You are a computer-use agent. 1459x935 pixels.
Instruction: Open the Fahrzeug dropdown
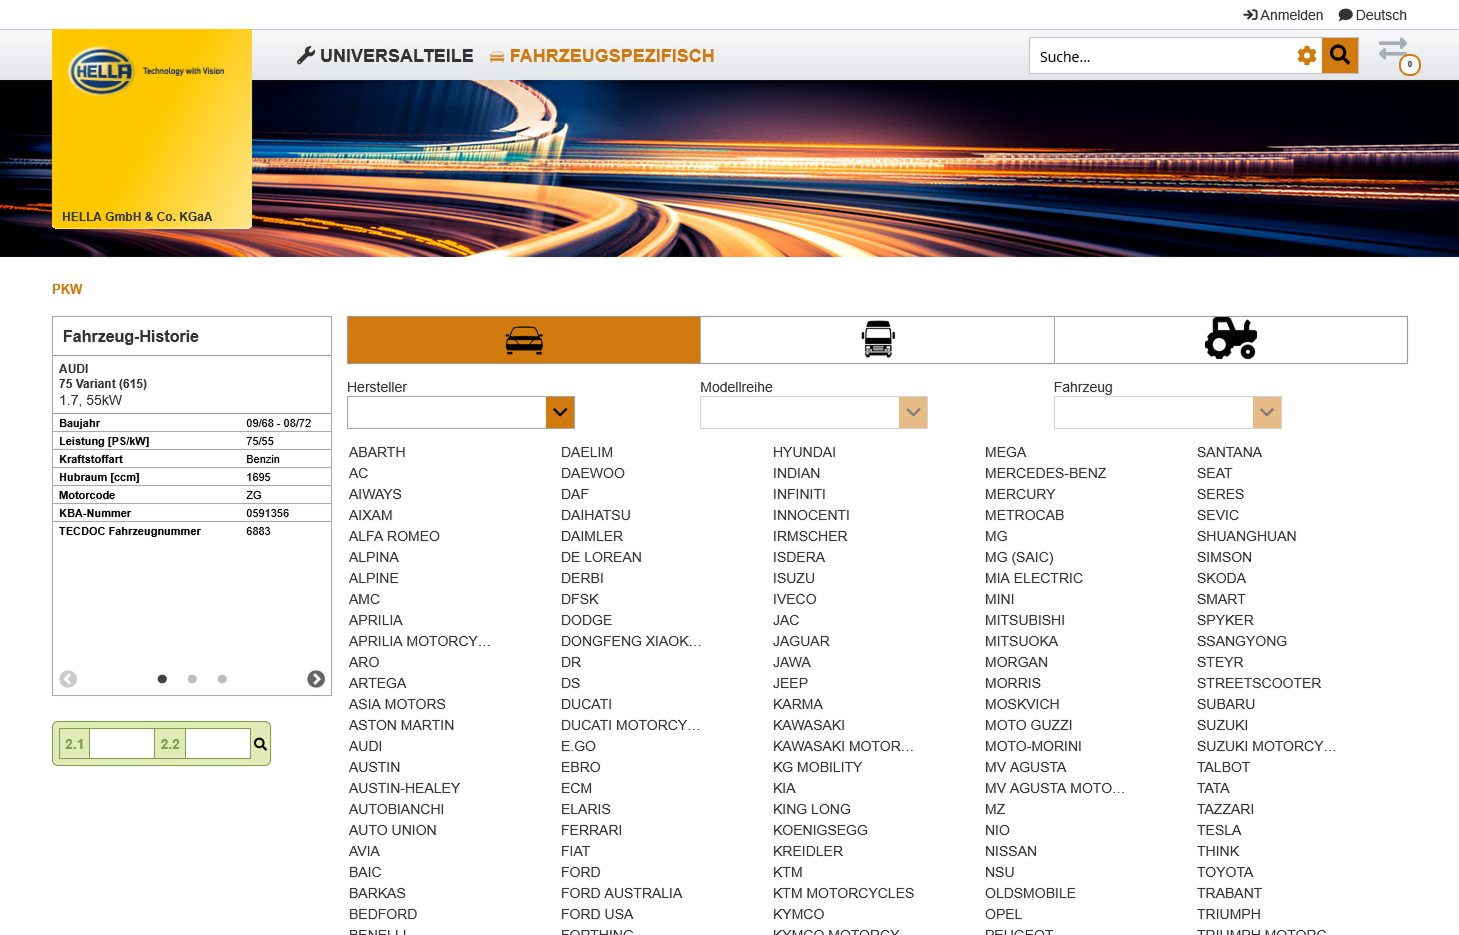(x=1266, y=412)
